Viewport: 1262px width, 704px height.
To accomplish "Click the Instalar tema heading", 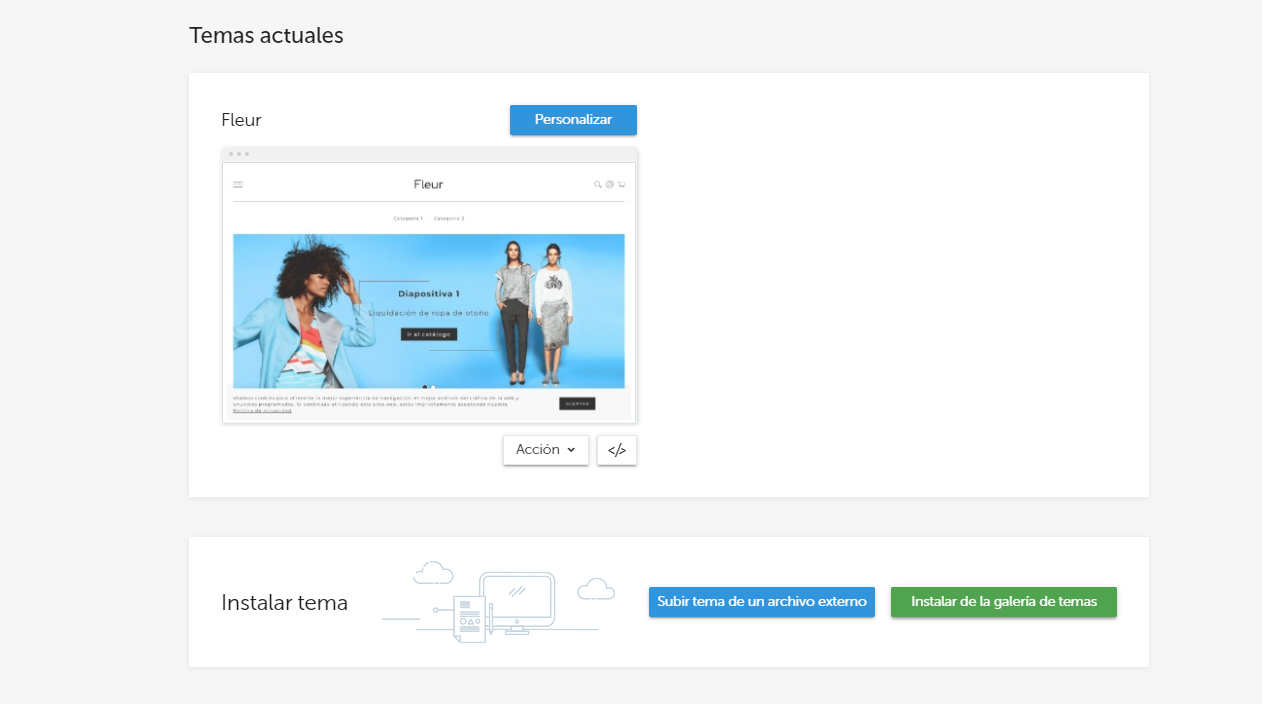I will tap(284, 603).
